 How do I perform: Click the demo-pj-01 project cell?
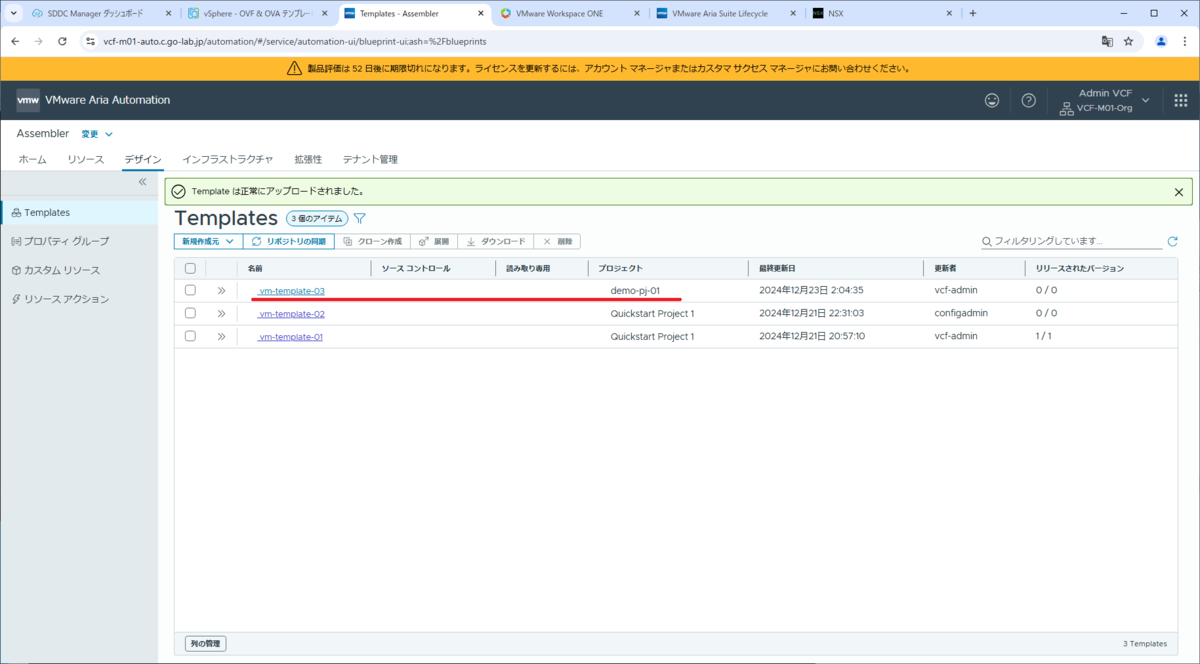point(635,290)
